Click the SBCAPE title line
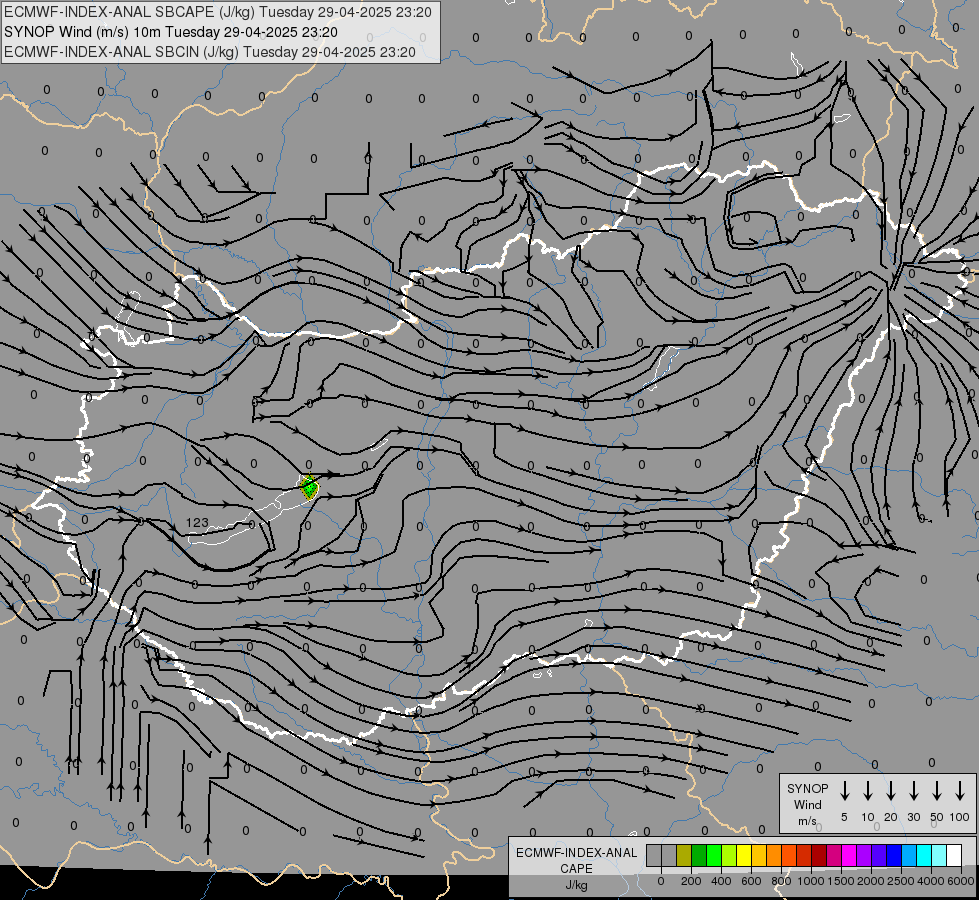The width and height of the screenshot is (979, 900). pyautogui.click(x=218, y=12)
